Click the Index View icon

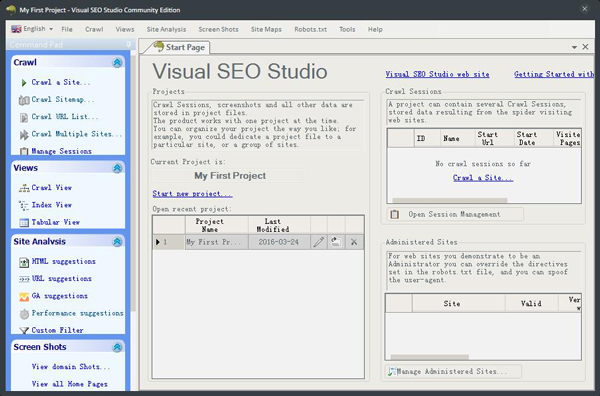[24, 205]
